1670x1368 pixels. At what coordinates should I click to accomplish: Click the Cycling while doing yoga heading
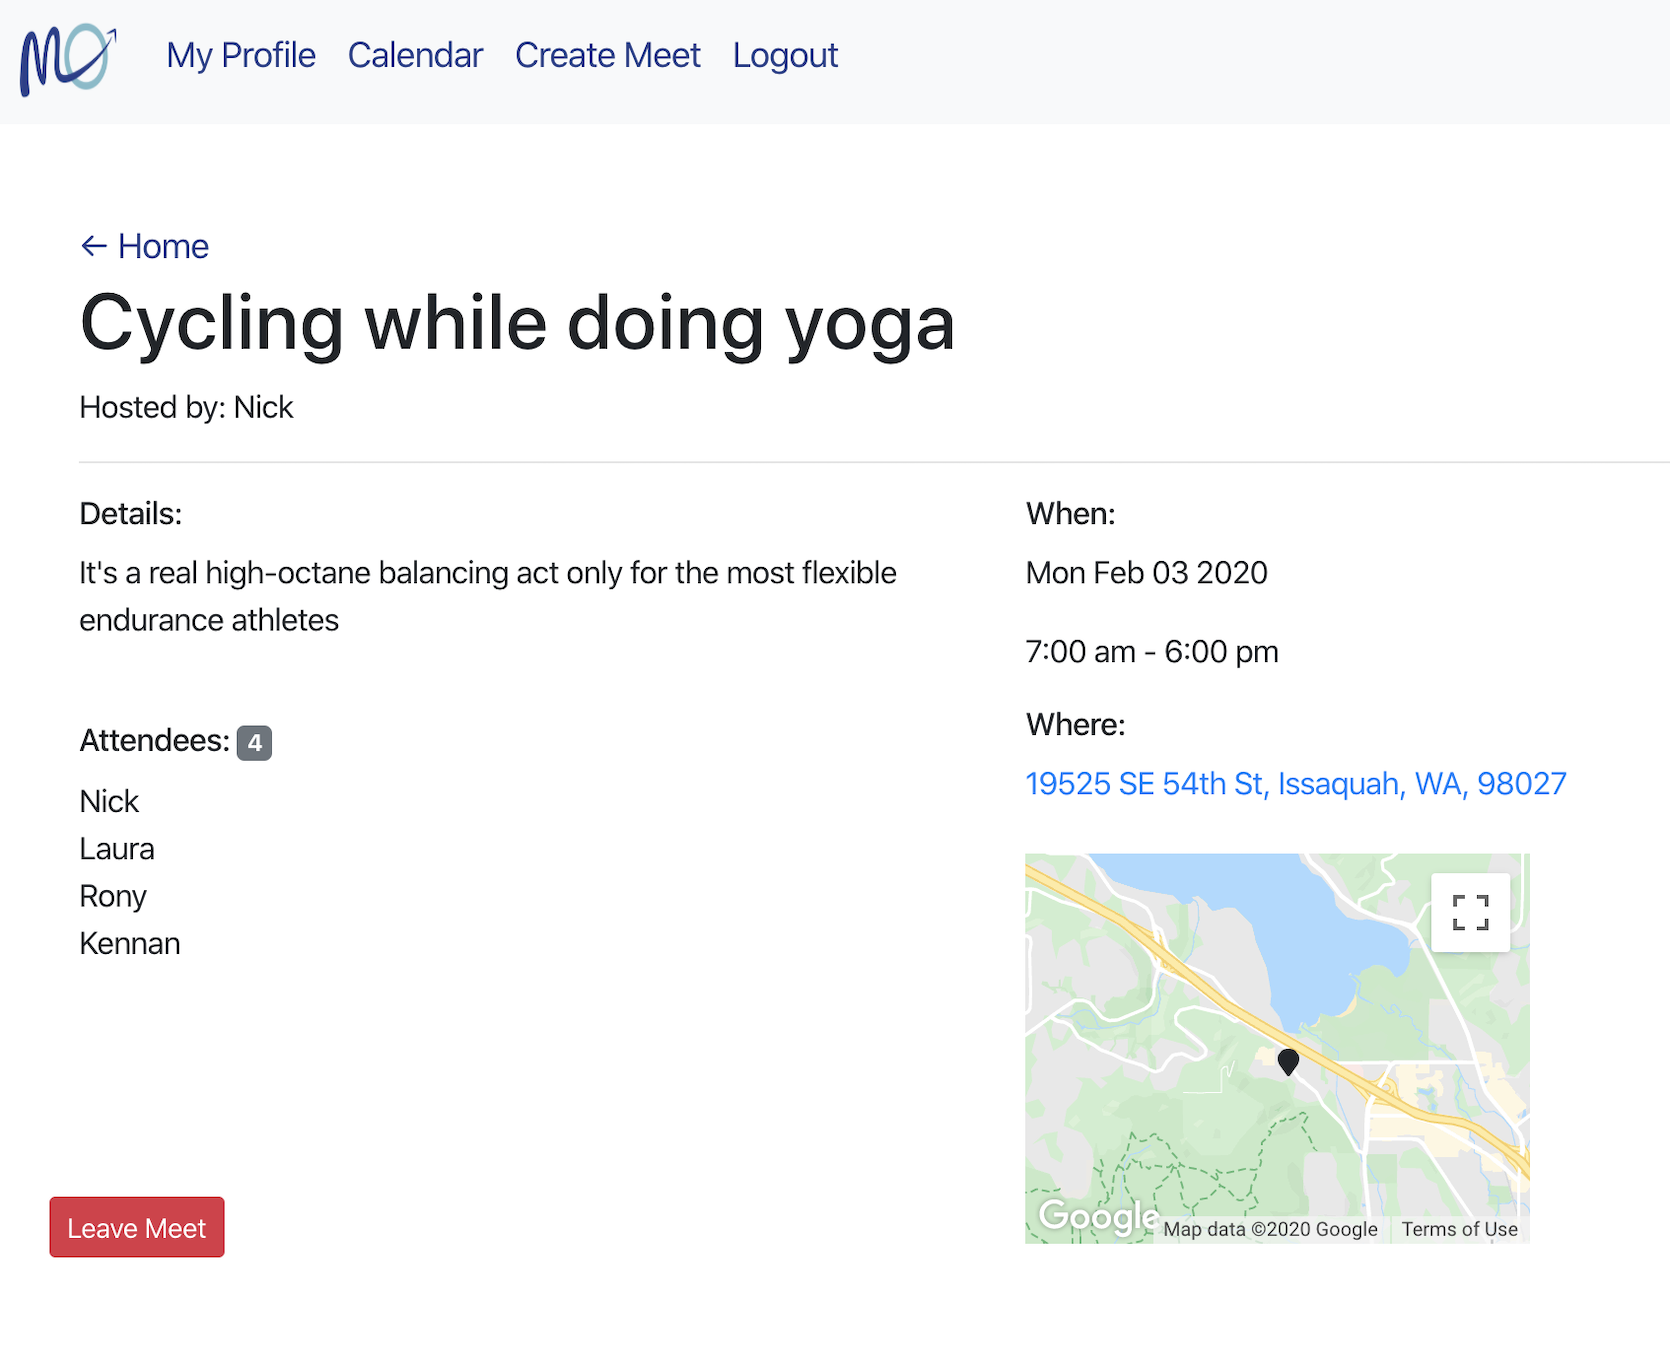[x=517, y=324]
